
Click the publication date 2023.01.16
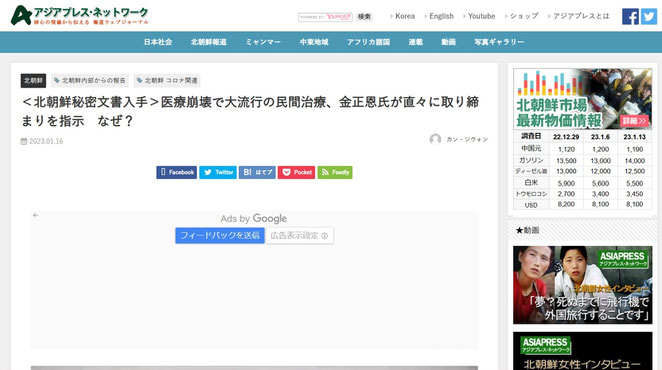click(46, 141)
